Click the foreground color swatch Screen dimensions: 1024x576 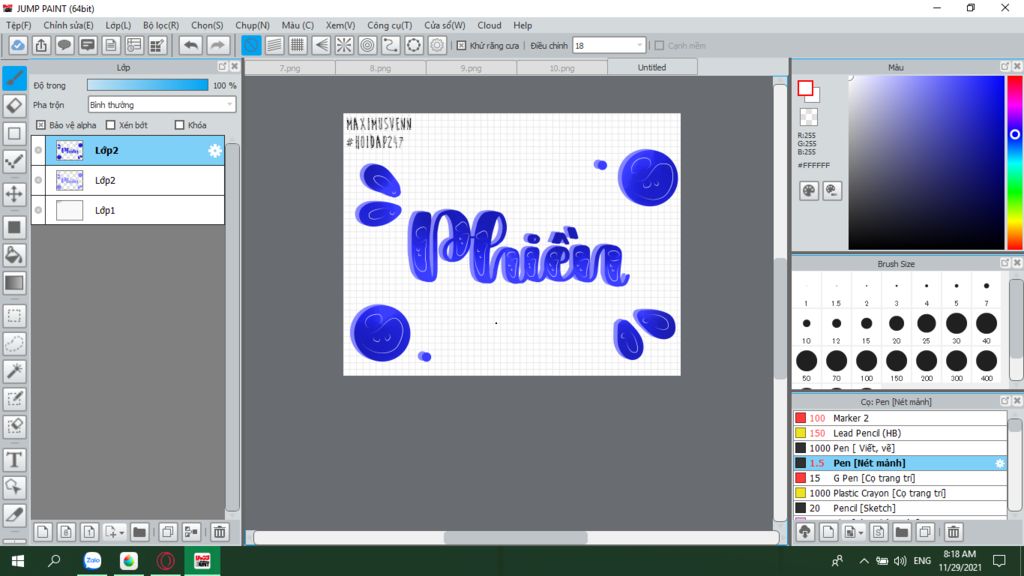[805, 88]
